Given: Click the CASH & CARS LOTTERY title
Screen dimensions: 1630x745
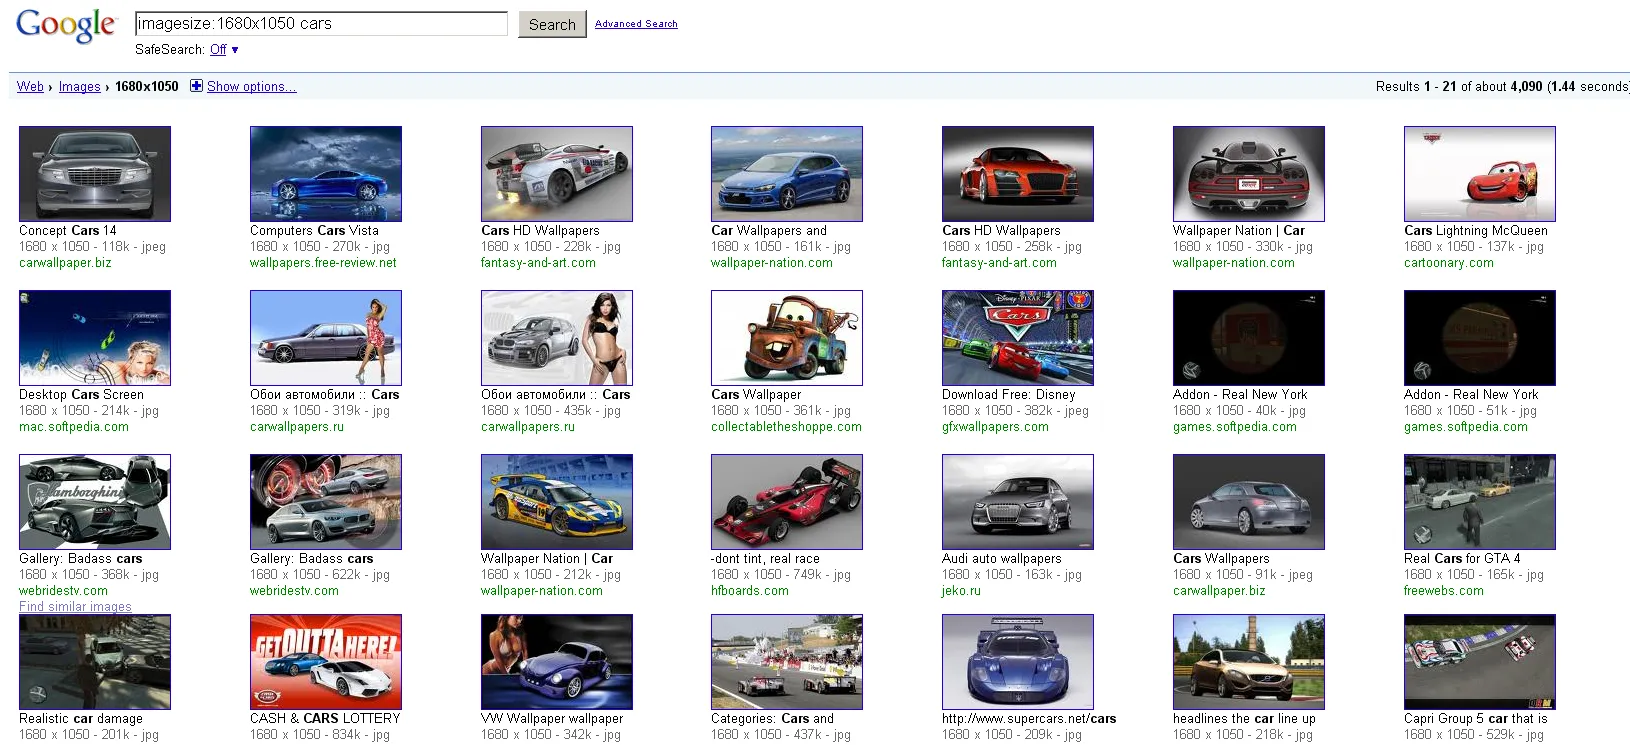Looking at the screenshot, I should click(325, 719).
